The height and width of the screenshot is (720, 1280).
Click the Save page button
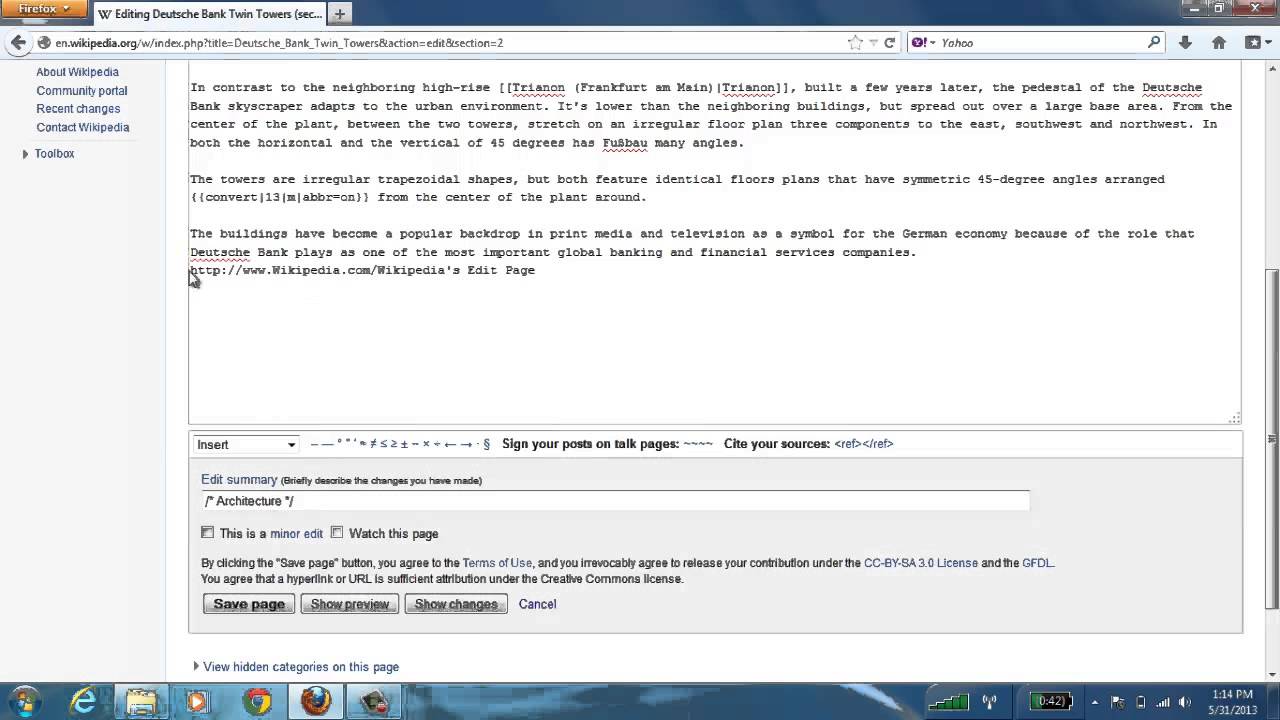249,604
